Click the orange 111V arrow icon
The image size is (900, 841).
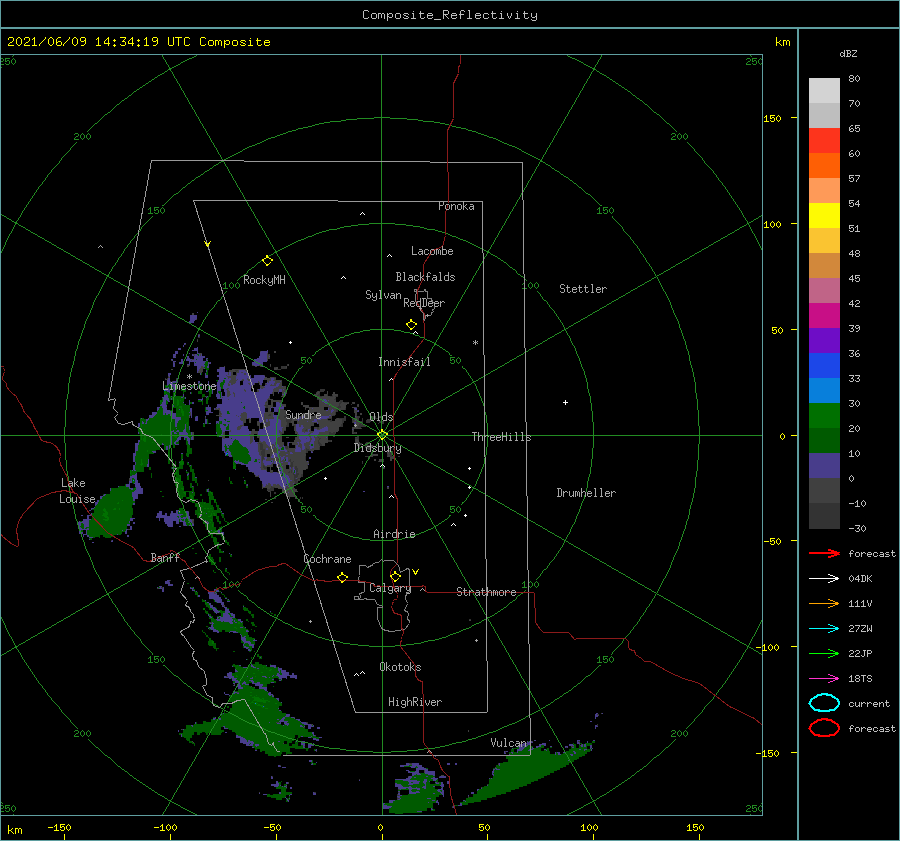824,603
